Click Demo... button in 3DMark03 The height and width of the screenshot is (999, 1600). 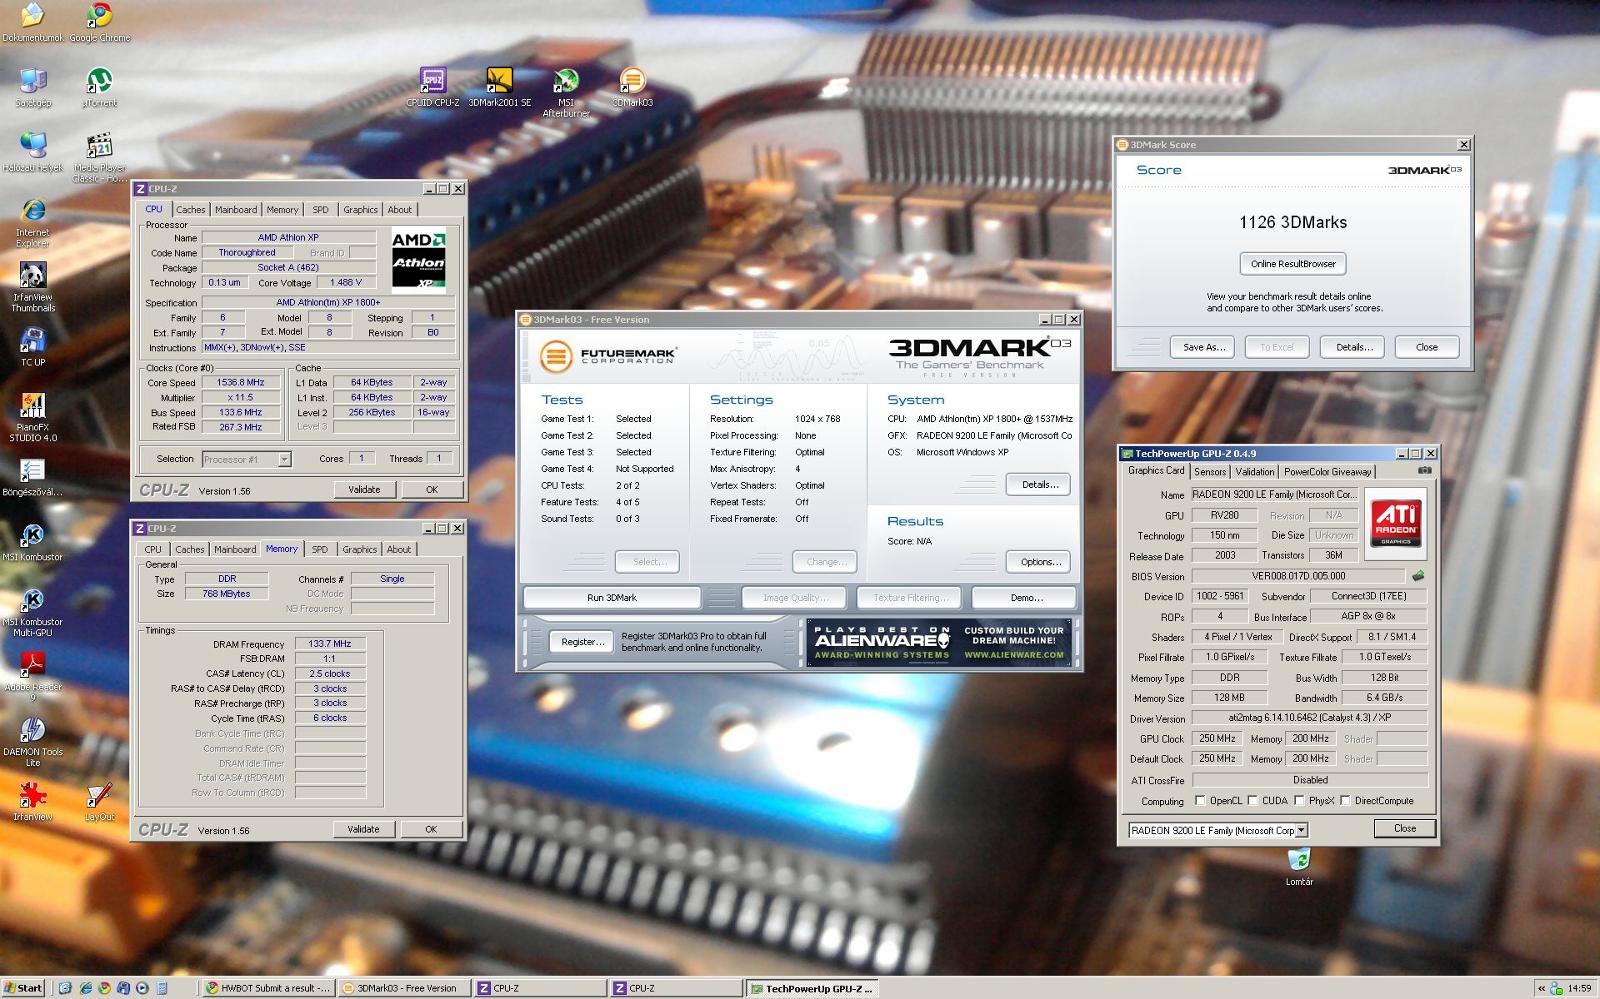click(1026, 598)
